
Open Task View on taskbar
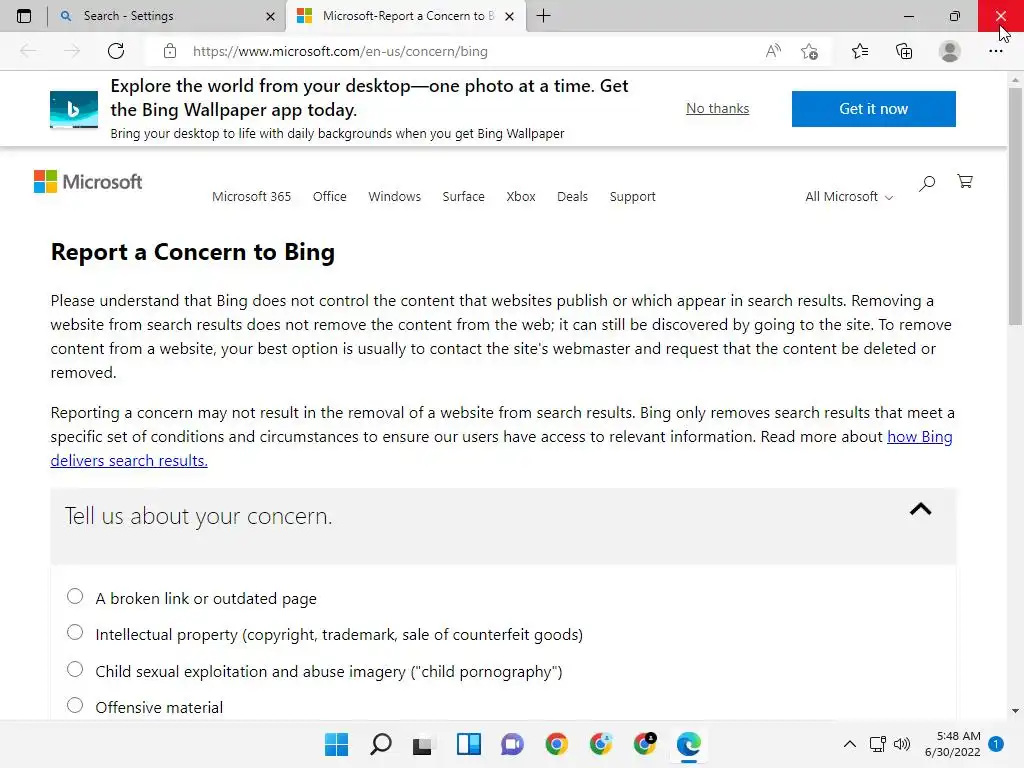click(423, 744)
